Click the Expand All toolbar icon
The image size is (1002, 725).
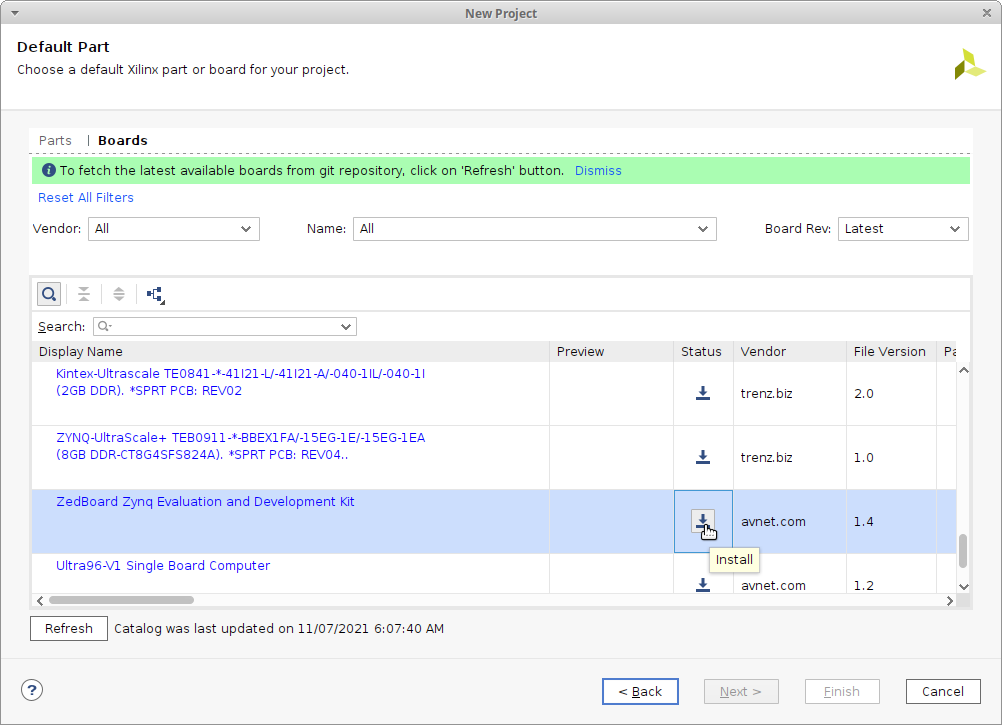coord(119,294)
